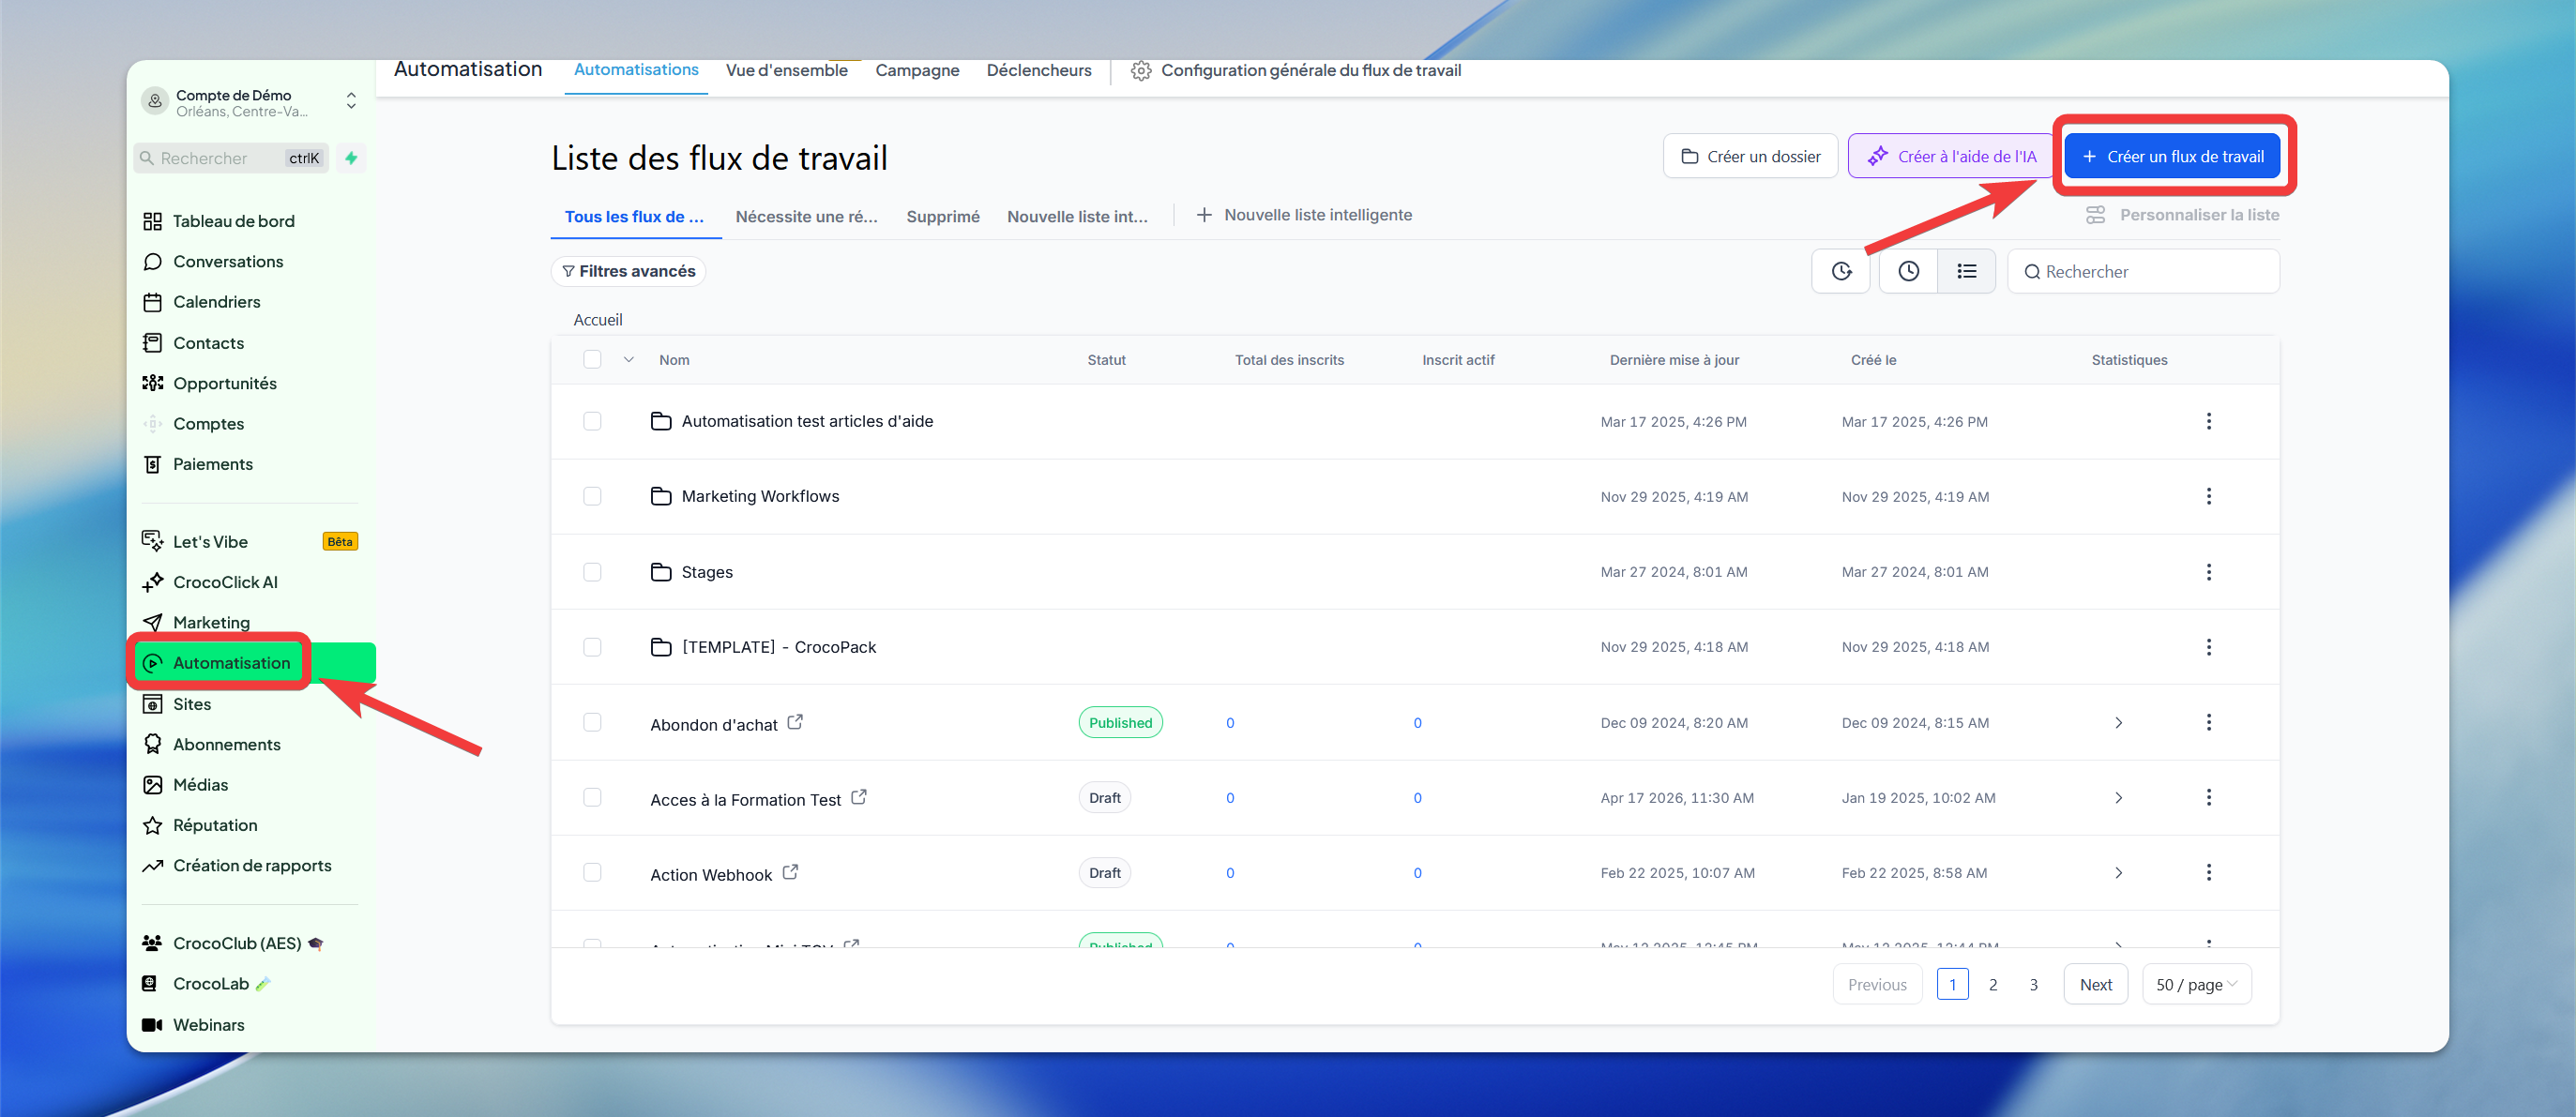Expand statistics for Acces à la Formation Test
Image resolution: width=2576 pixels, height=1117 pixels.
tap(2118, 798)
